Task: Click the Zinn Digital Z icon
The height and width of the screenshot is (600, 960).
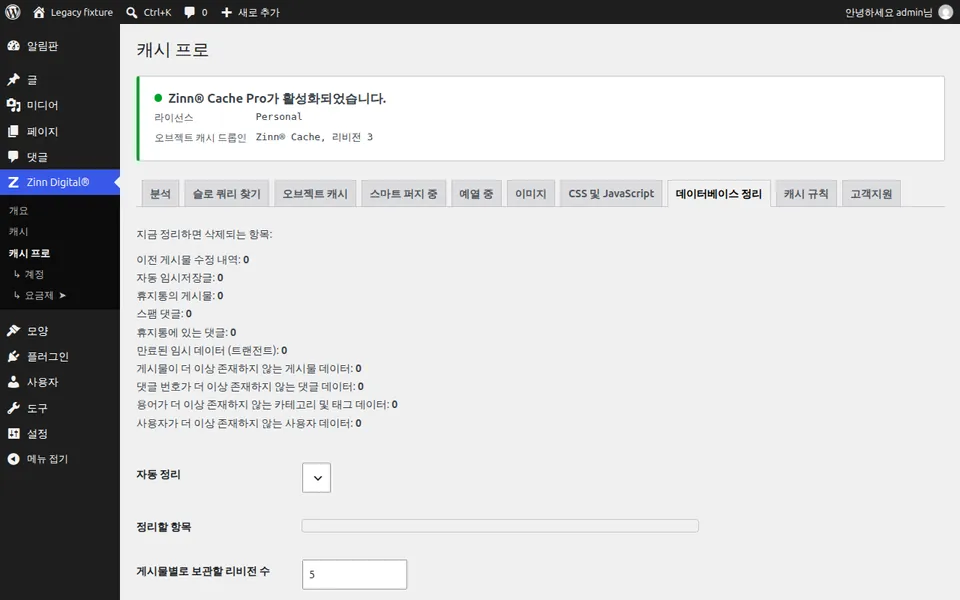Action: tap(13, 182)
